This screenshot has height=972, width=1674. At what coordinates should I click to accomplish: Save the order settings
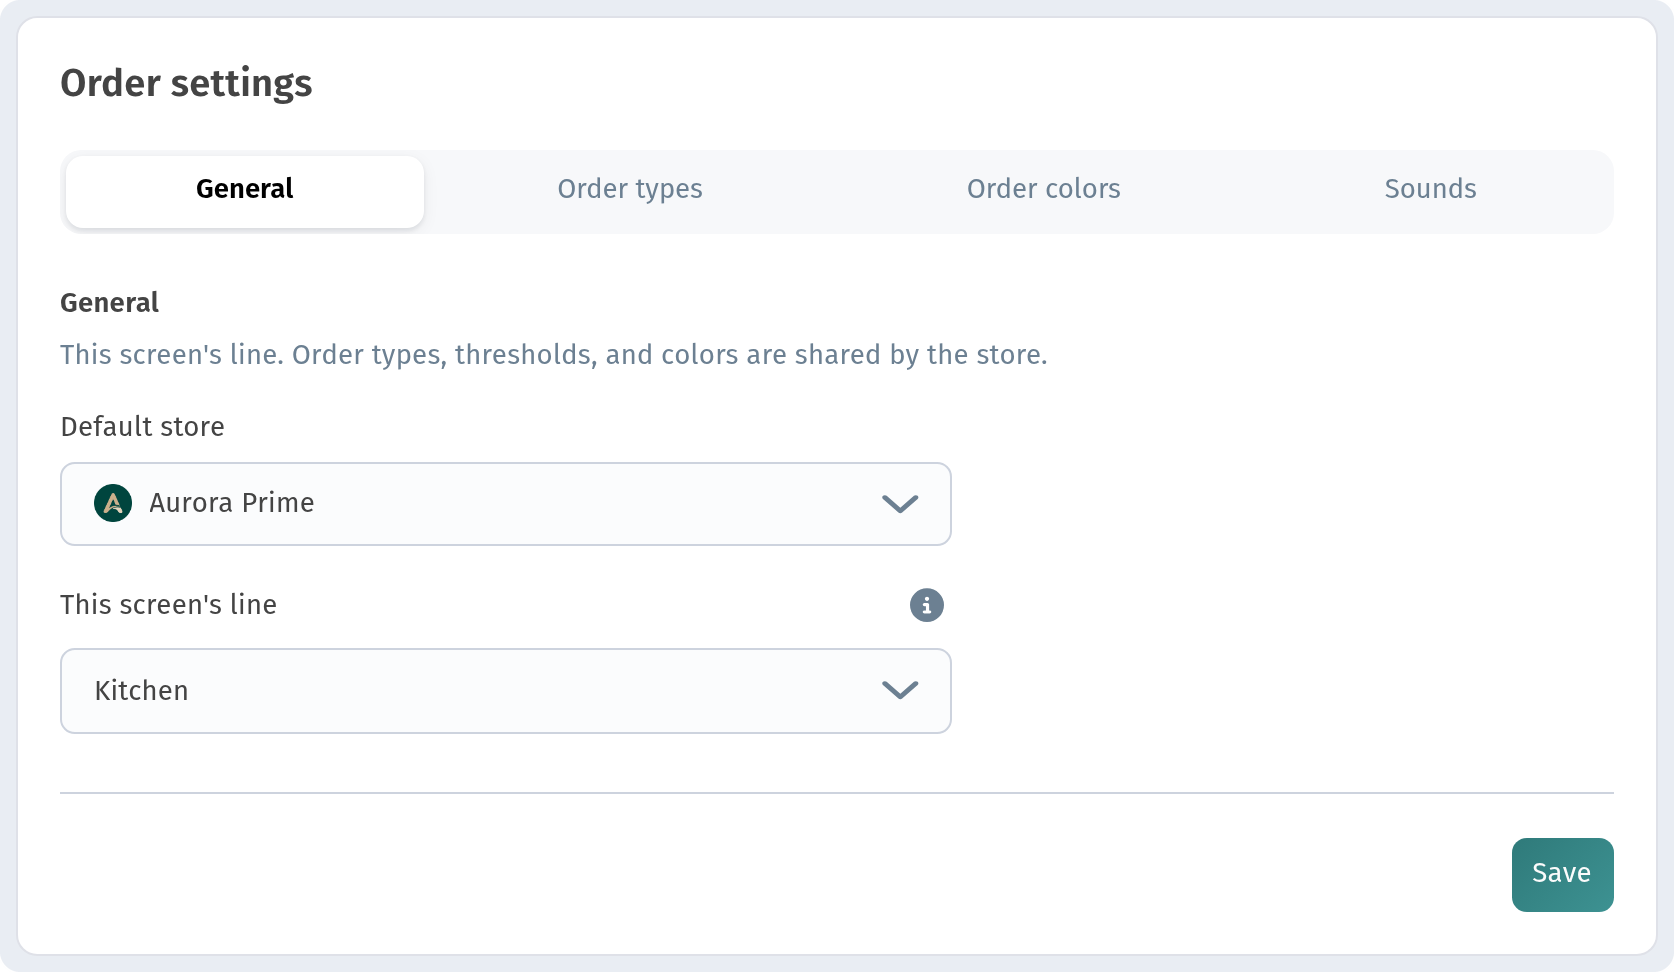[x=1562, y=874]
